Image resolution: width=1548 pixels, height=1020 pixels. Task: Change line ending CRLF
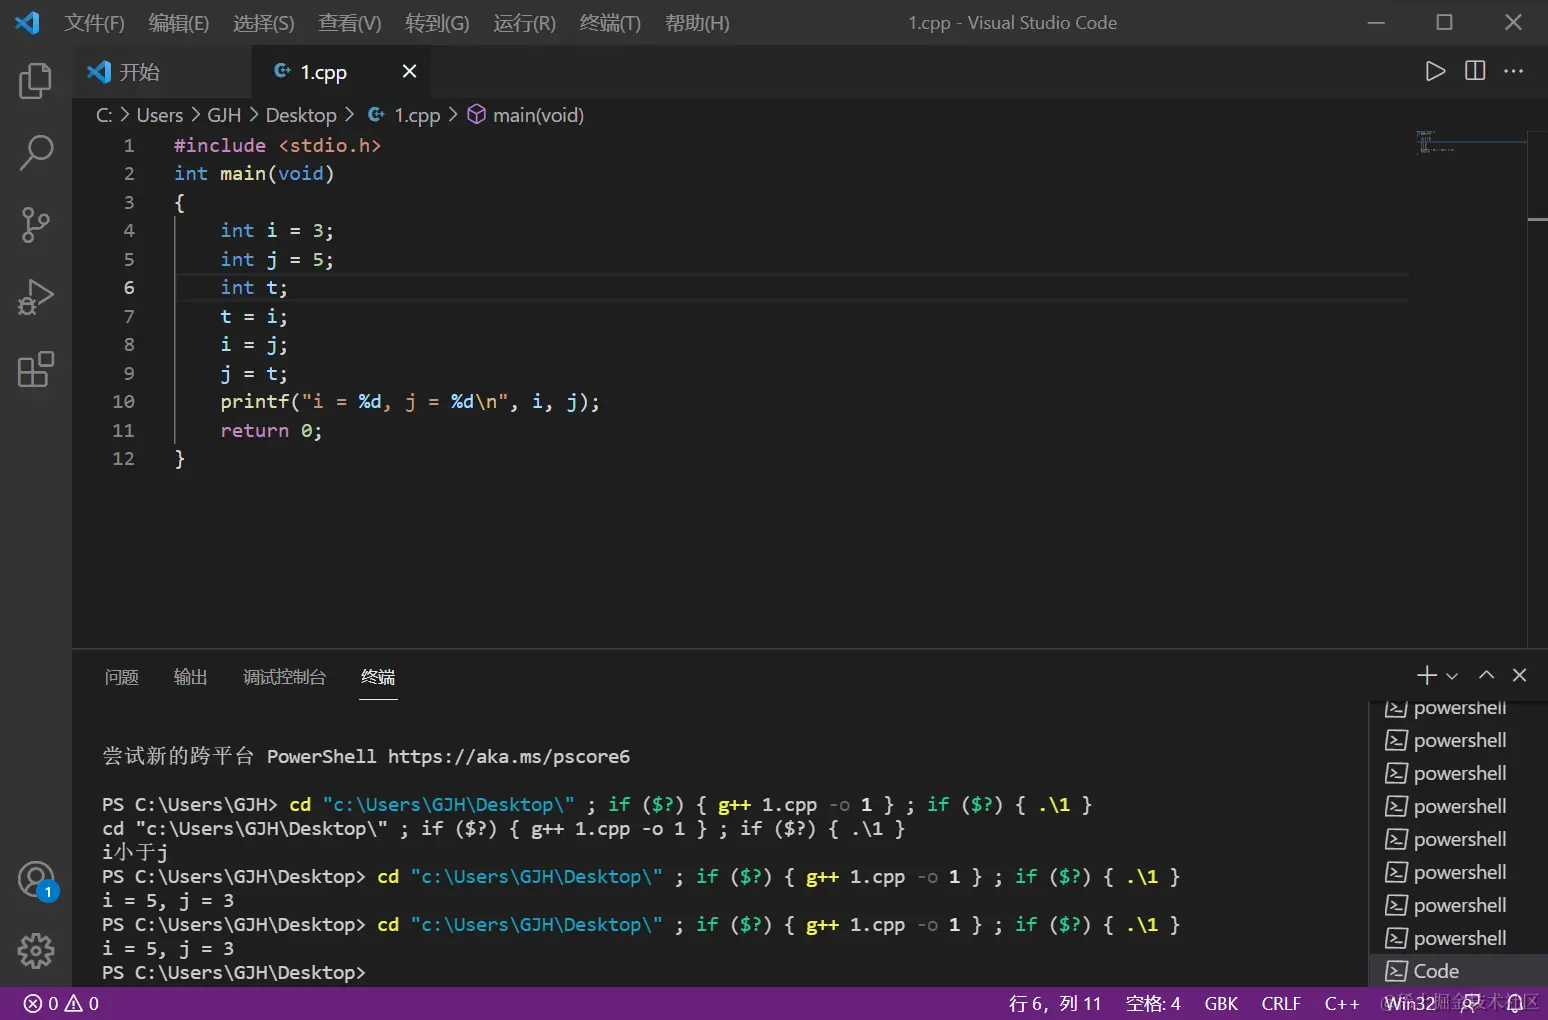[1281, 1003]
